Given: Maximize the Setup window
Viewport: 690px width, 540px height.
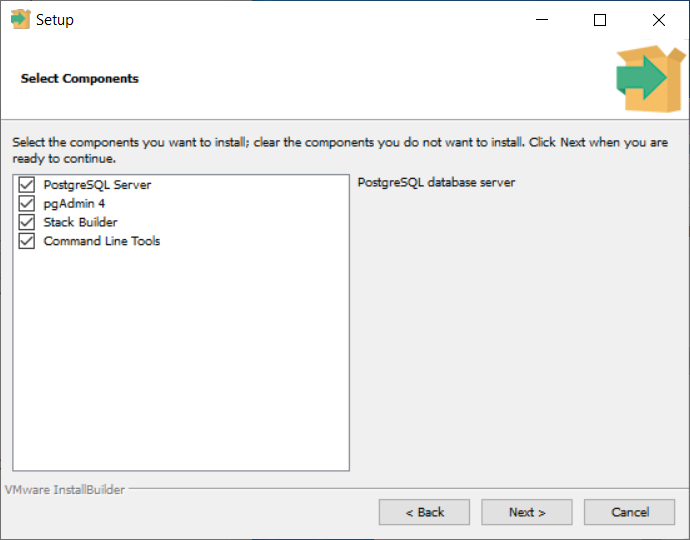Looking at the screenshot, I should point(600,20).
